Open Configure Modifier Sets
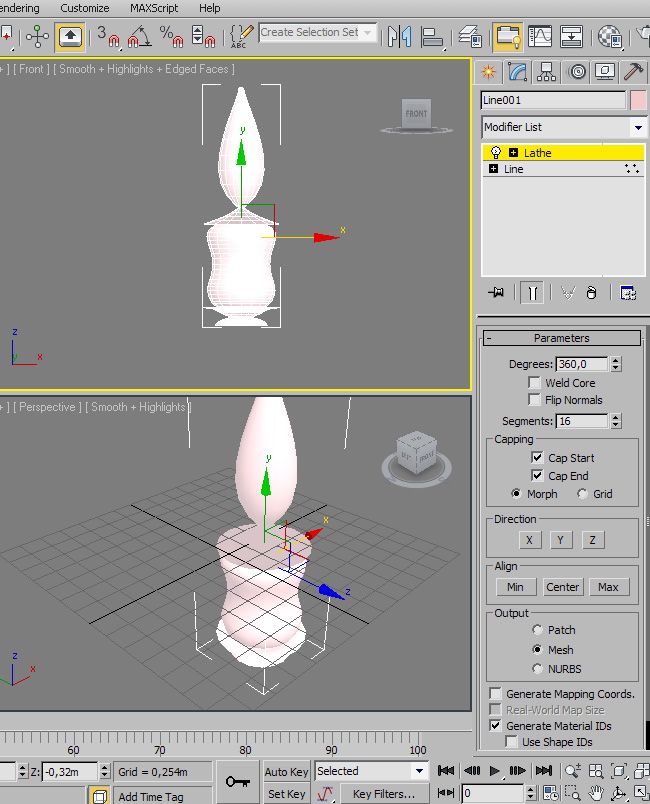This screenshot has height=804, width=650. tap(628, 293)
